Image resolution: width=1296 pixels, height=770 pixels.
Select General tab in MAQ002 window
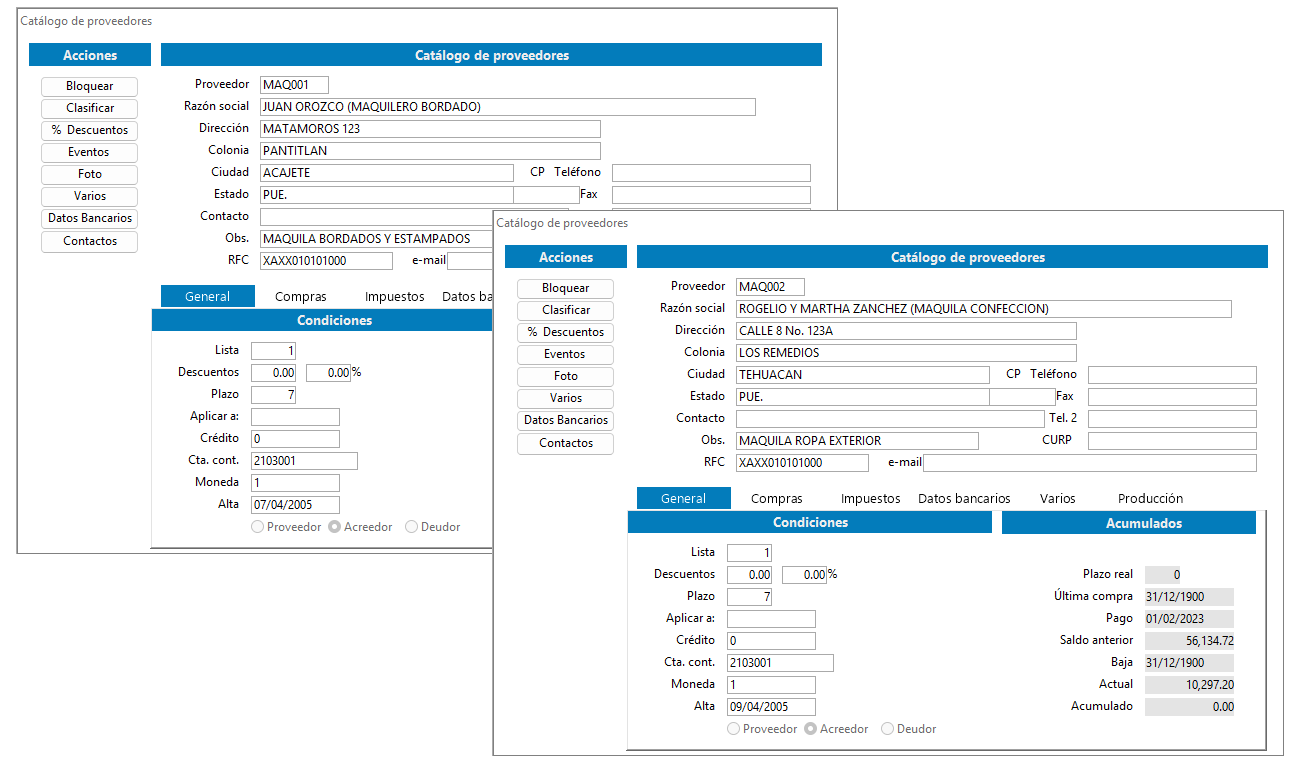coord(683,498)
